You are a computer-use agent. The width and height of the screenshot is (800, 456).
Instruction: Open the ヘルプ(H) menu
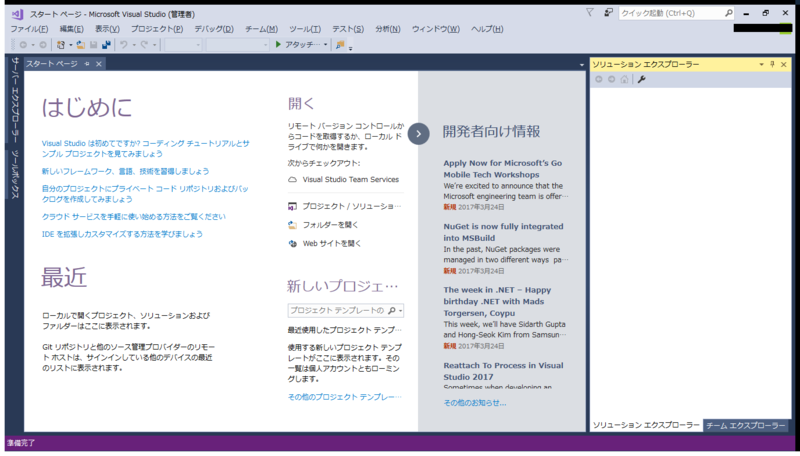pyautogui.click(x=487, y=29)
